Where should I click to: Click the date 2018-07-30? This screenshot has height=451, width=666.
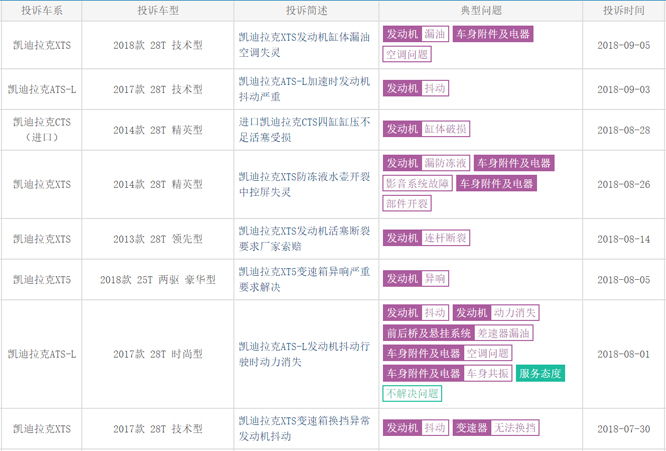pyautogui.click(x=624, y=428)
